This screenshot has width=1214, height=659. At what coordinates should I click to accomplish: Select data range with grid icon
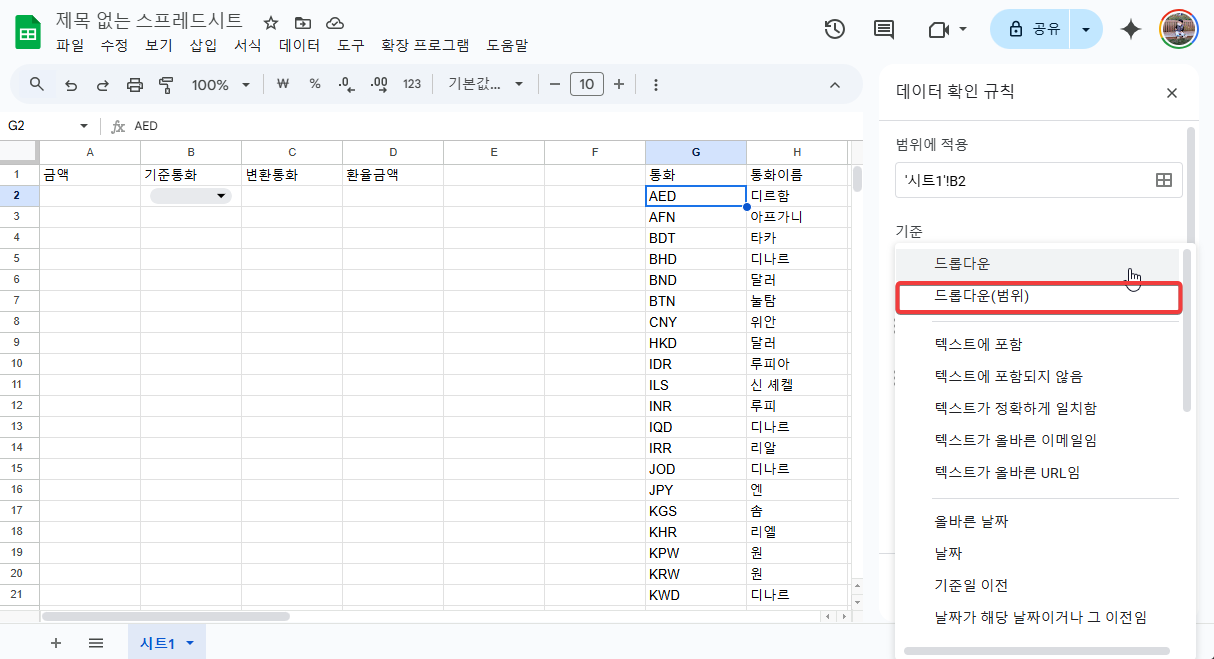click(1164, 180)
